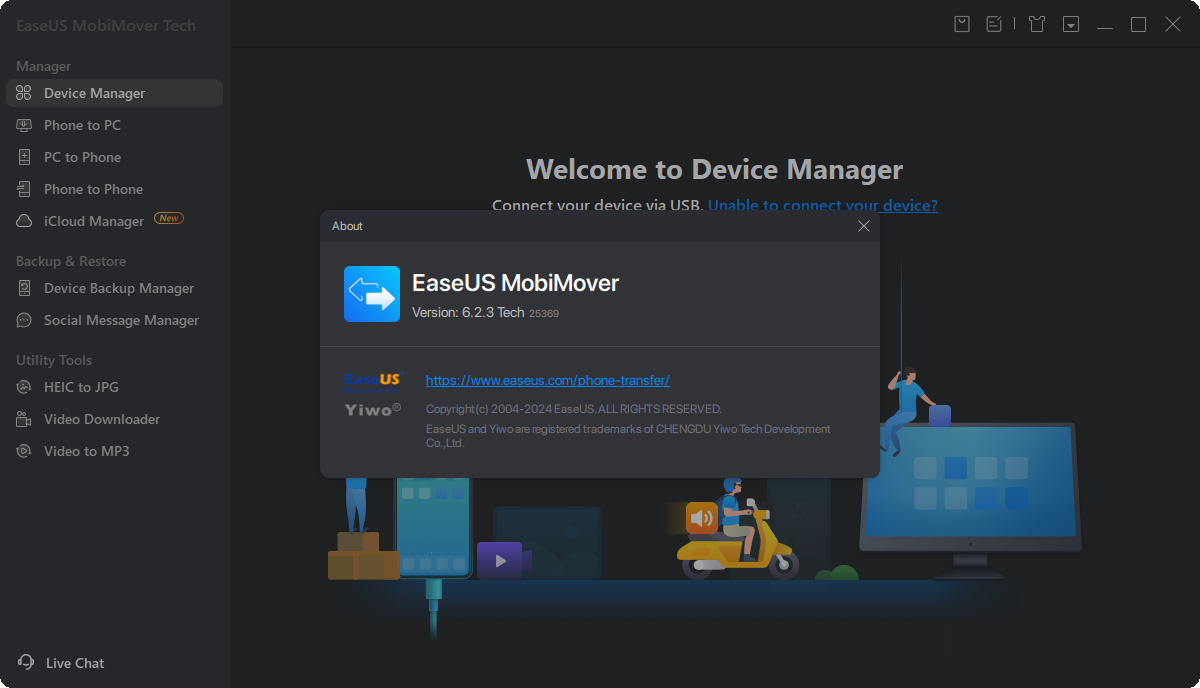The image size is (1200, 688).
Task: Select PC to Phone in sidebar
Action: click(114, 157)
